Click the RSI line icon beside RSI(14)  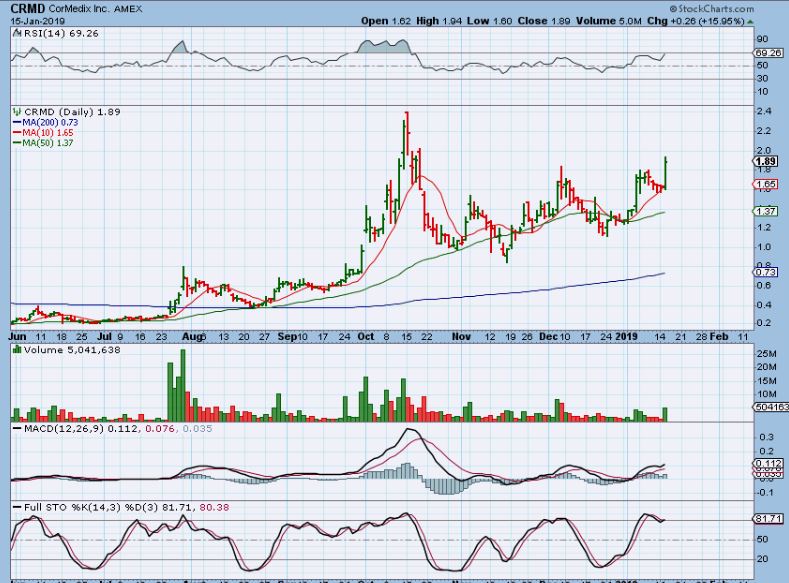click(x=17, y=33)
